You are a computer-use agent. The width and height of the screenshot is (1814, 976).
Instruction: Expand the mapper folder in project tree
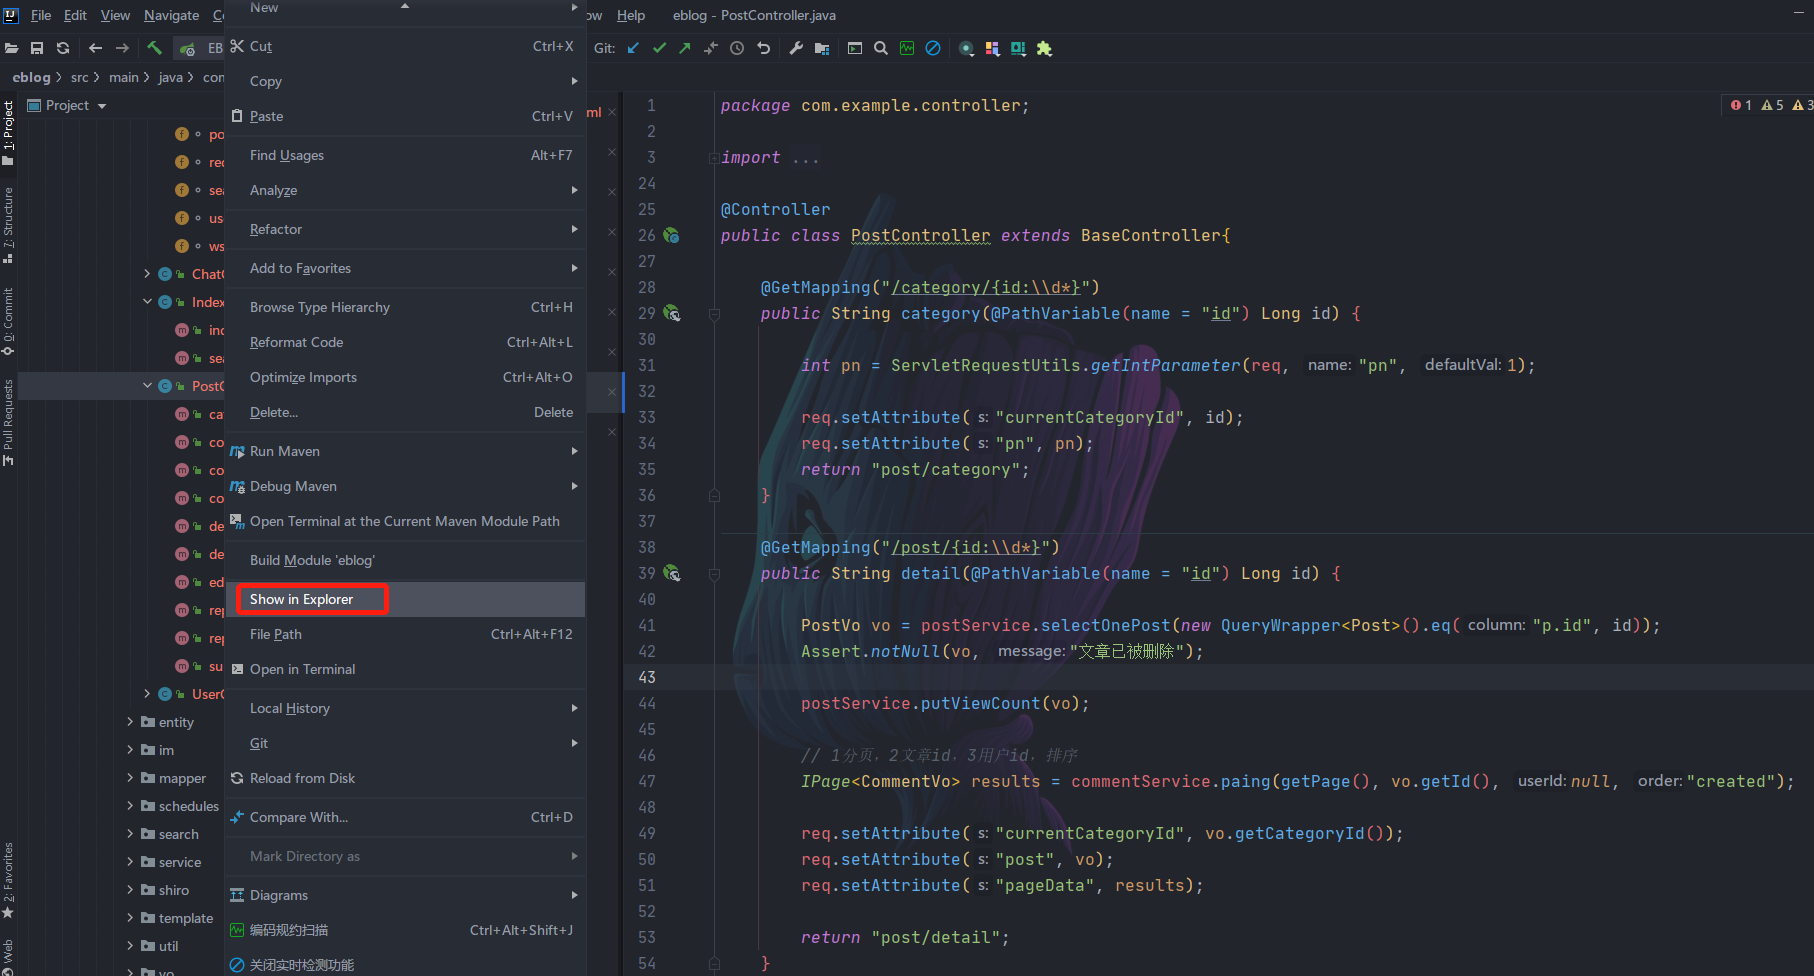(130, 778)
